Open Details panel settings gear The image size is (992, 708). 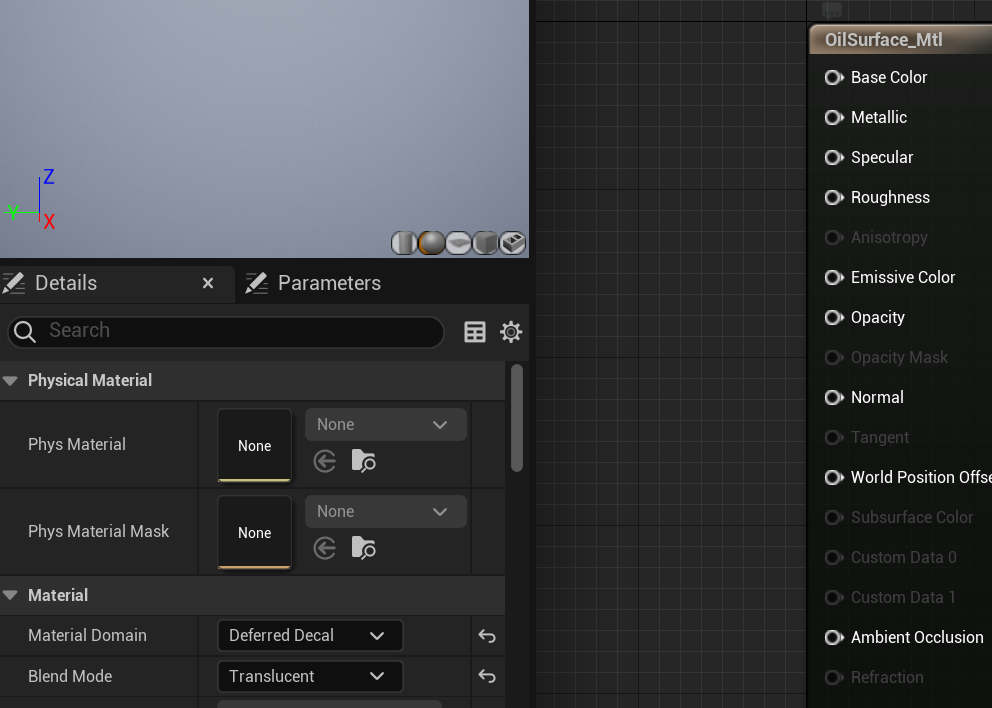click(511, 332)
